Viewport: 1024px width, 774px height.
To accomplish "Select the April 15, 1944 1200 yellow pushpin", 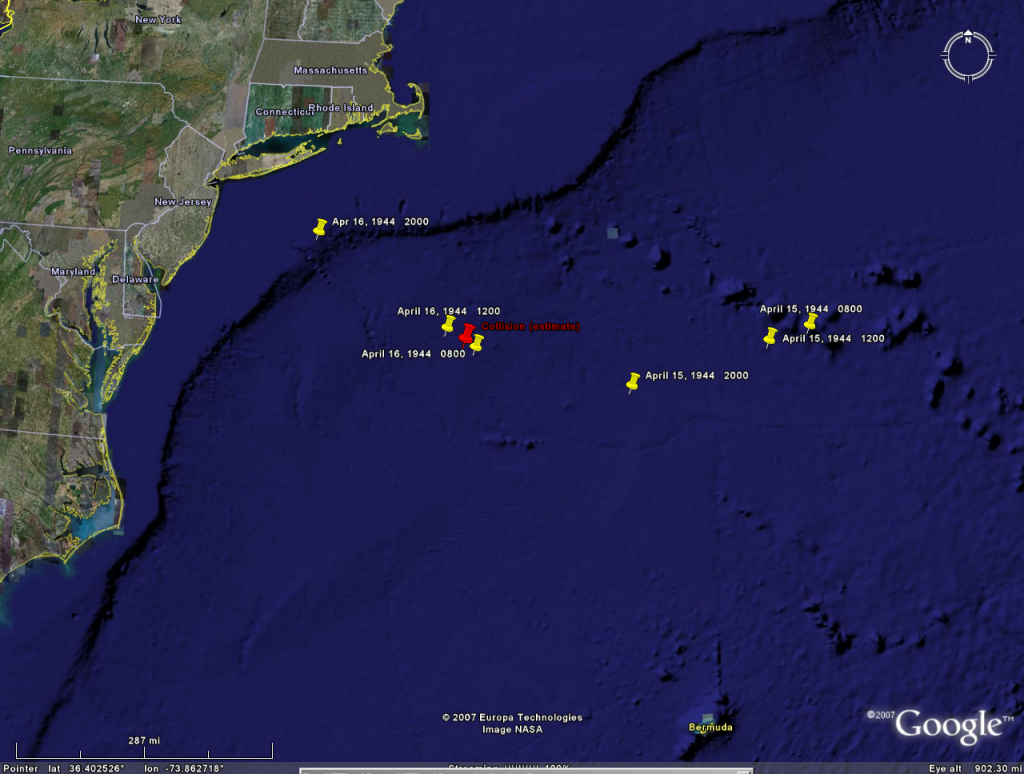I will pos(770,336).
